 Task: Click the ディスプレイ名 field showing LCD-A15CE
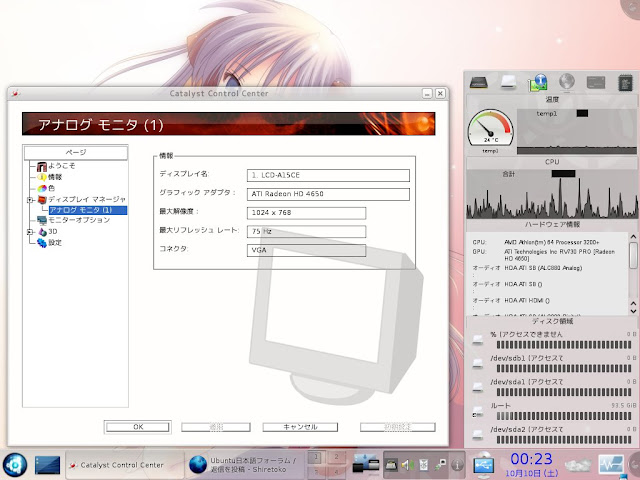coord(328,175)
